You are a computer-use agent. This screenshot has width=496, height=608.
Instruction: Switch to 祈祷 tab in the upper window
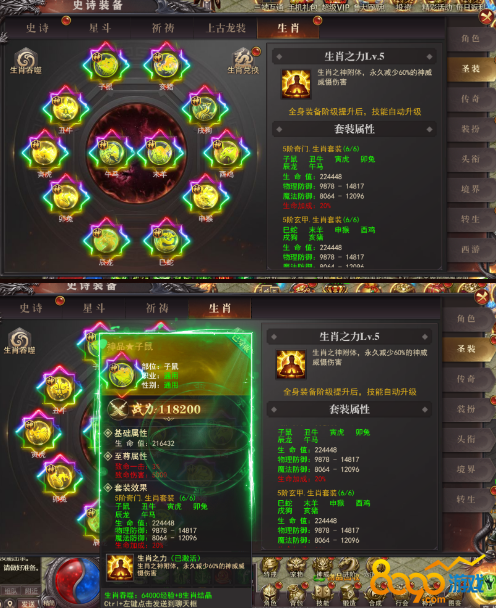click(x=163, y=28)
